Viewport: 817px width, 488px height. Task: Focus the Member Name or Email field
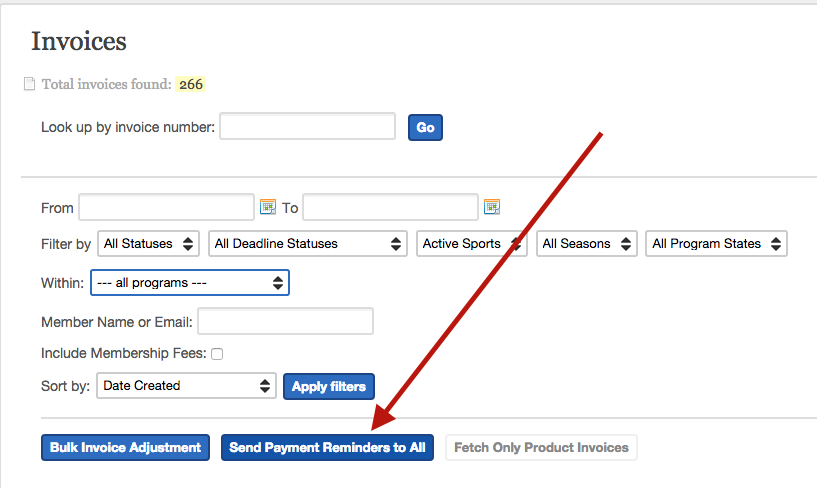tap(286, 321)
